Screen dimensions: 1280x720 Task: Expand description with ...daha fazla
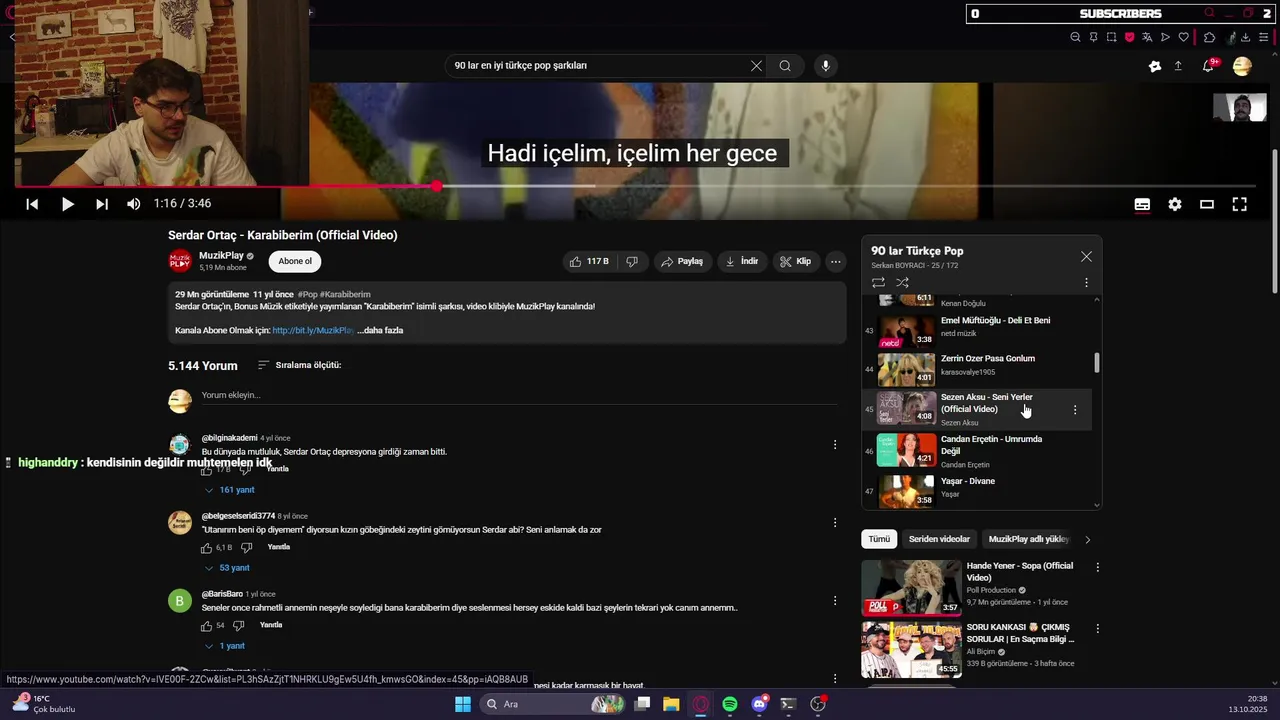coord(380,330)
